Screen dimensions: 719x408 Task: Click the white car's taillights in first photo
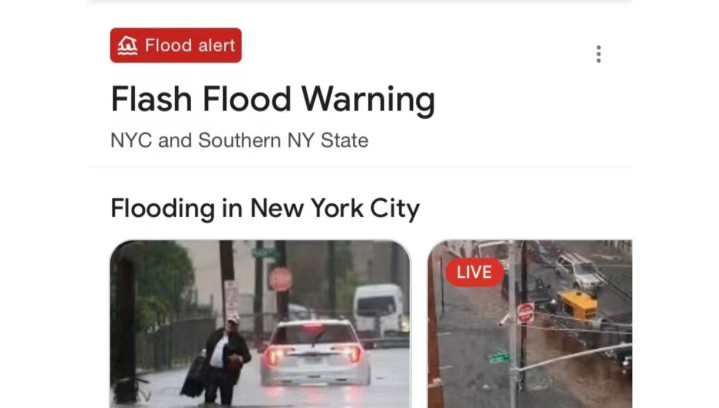click(315, 353)
